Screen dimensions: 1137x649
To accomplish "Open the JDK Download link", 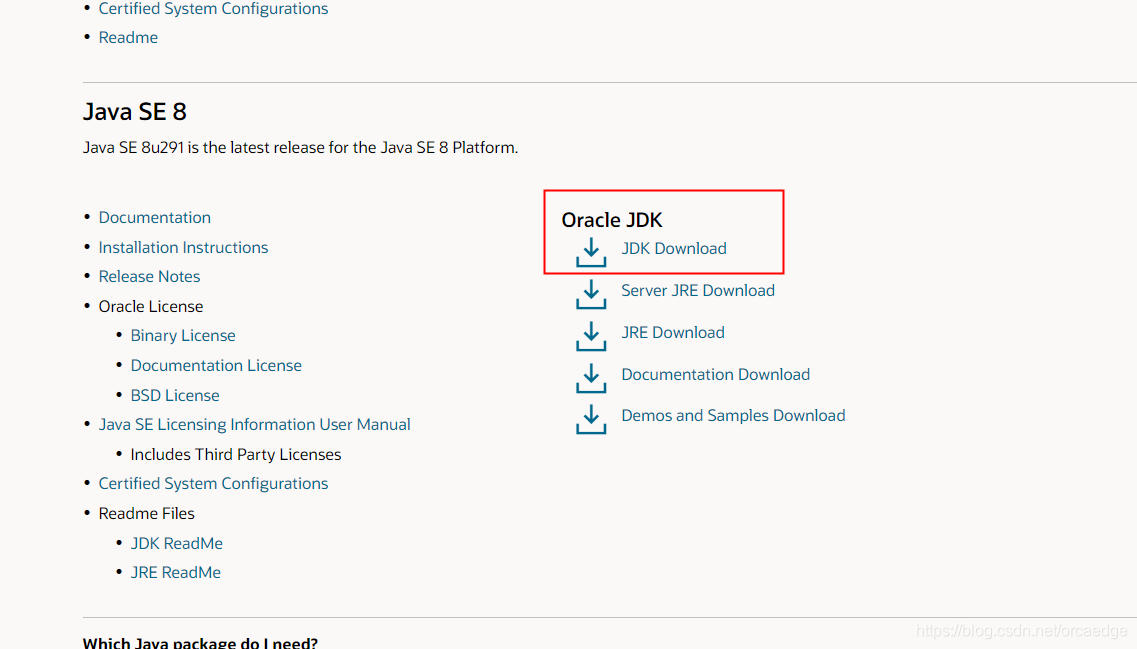I will (674, 249).
